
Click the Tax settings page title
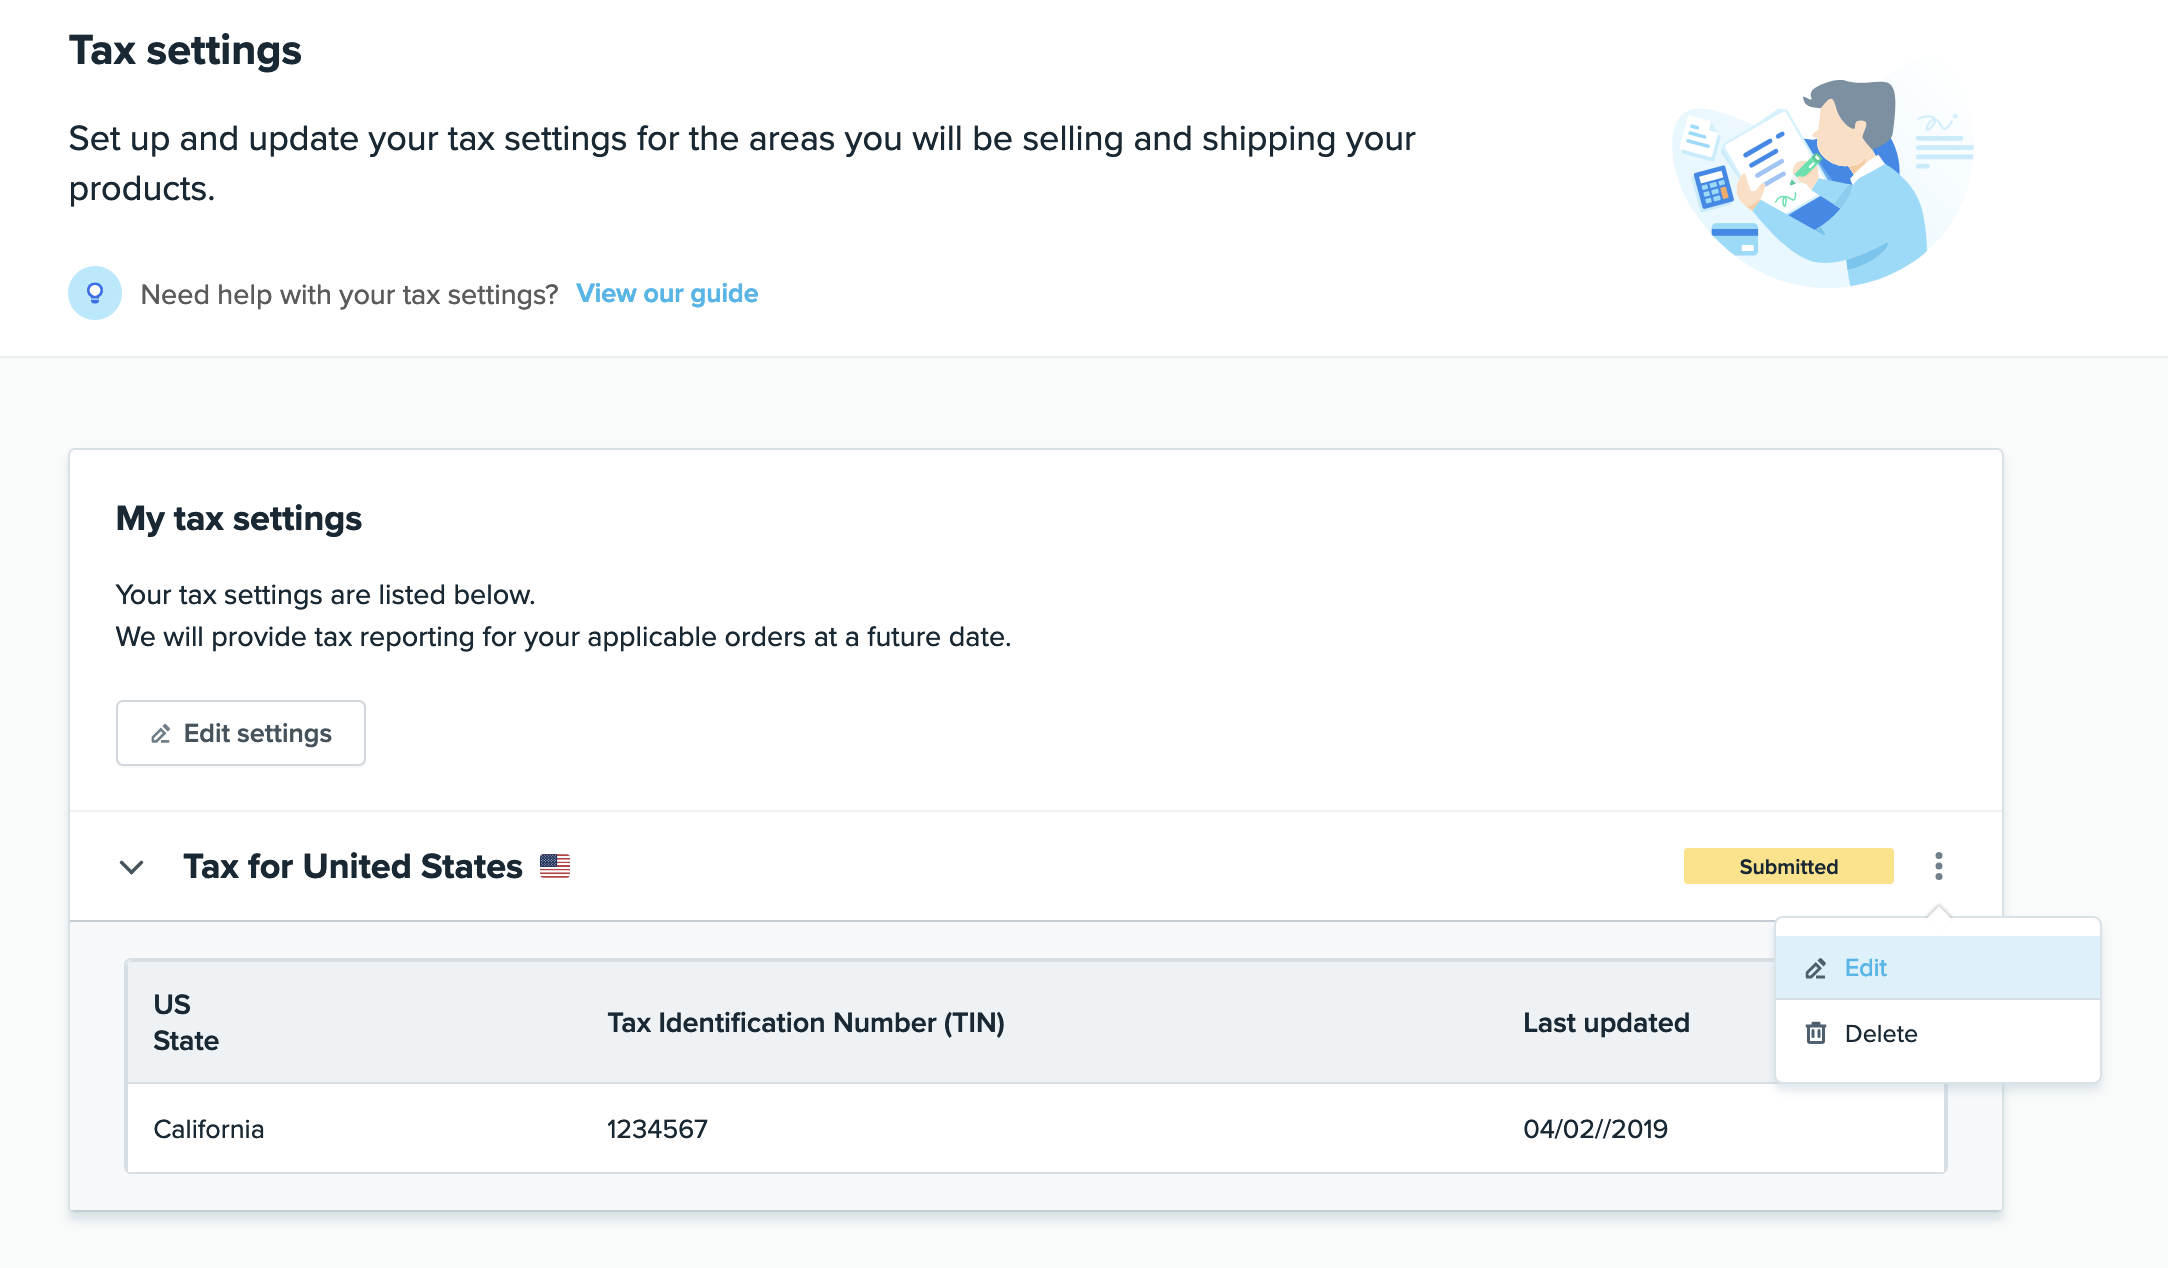tap(185, 51)
